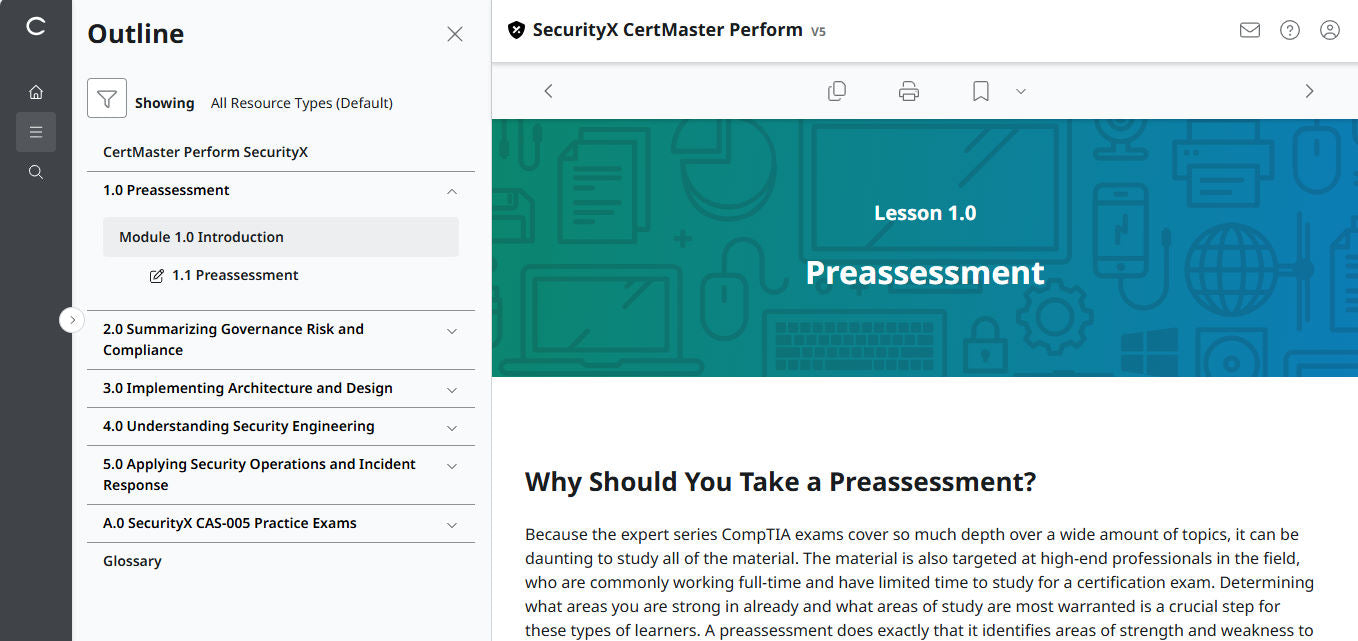Select Module 1.0 Introduction
This screenshot has height=641, width=1358.
click(x=203, y=237)
